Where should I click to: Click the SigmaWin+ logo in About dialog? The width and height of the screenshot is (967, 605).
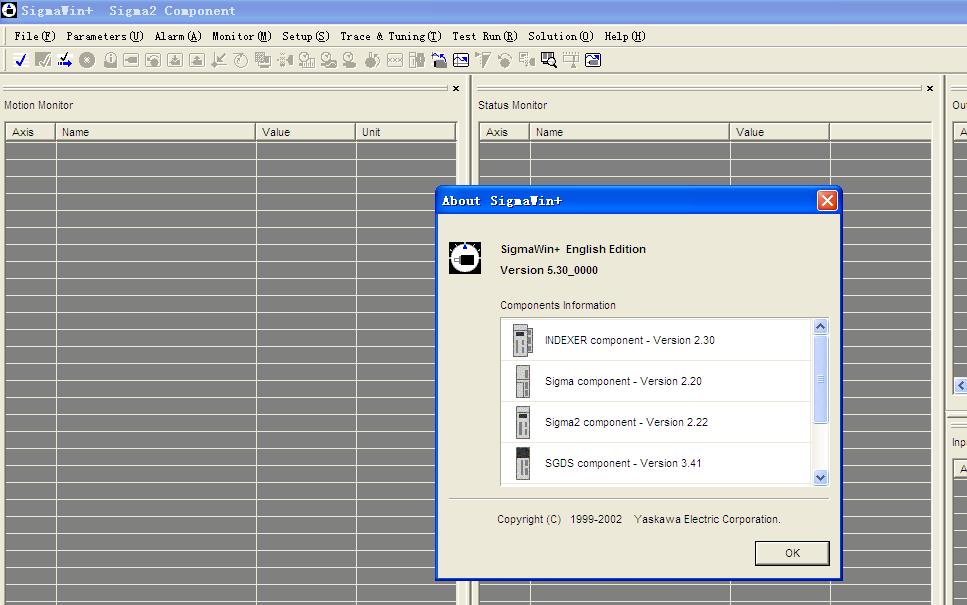point(465,258)
